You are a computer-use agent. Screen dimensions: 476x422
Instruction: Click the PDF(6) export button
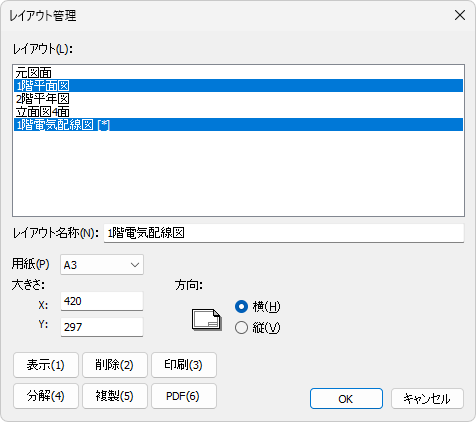click(184, 396)
